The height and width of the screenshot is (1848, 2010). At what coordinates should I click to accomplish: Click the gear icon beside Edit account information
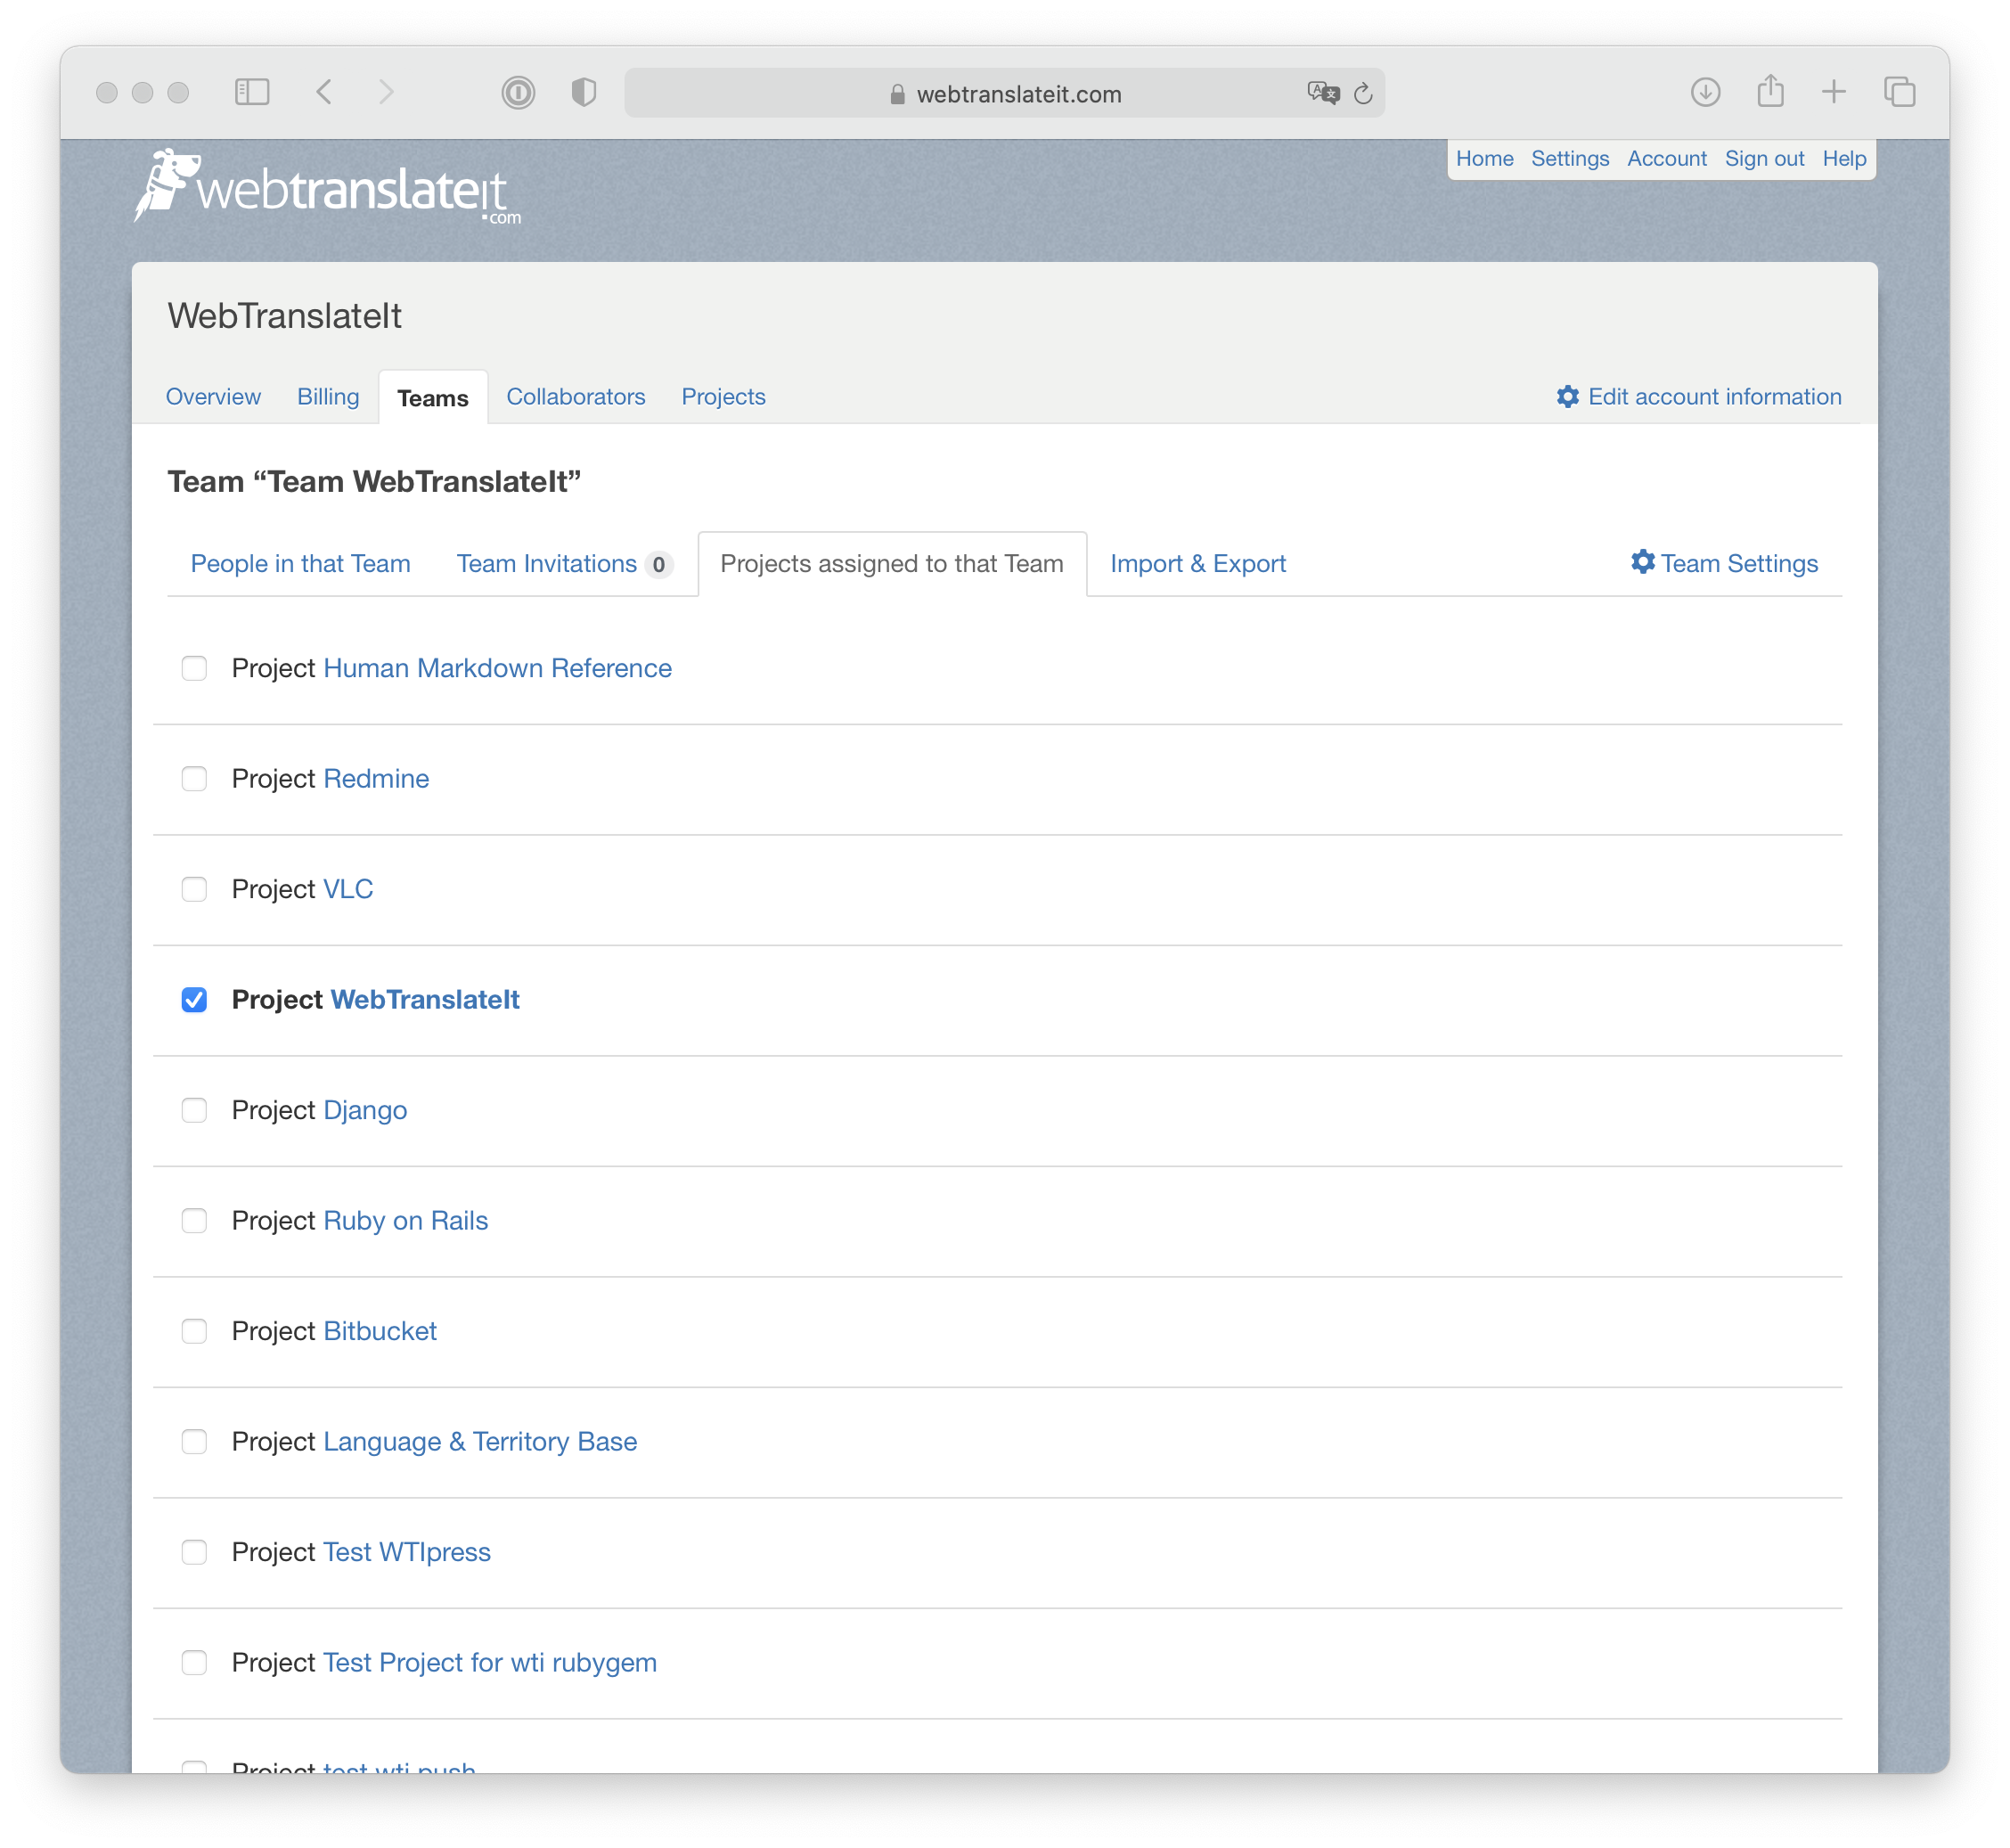(x=1567, y=397)
